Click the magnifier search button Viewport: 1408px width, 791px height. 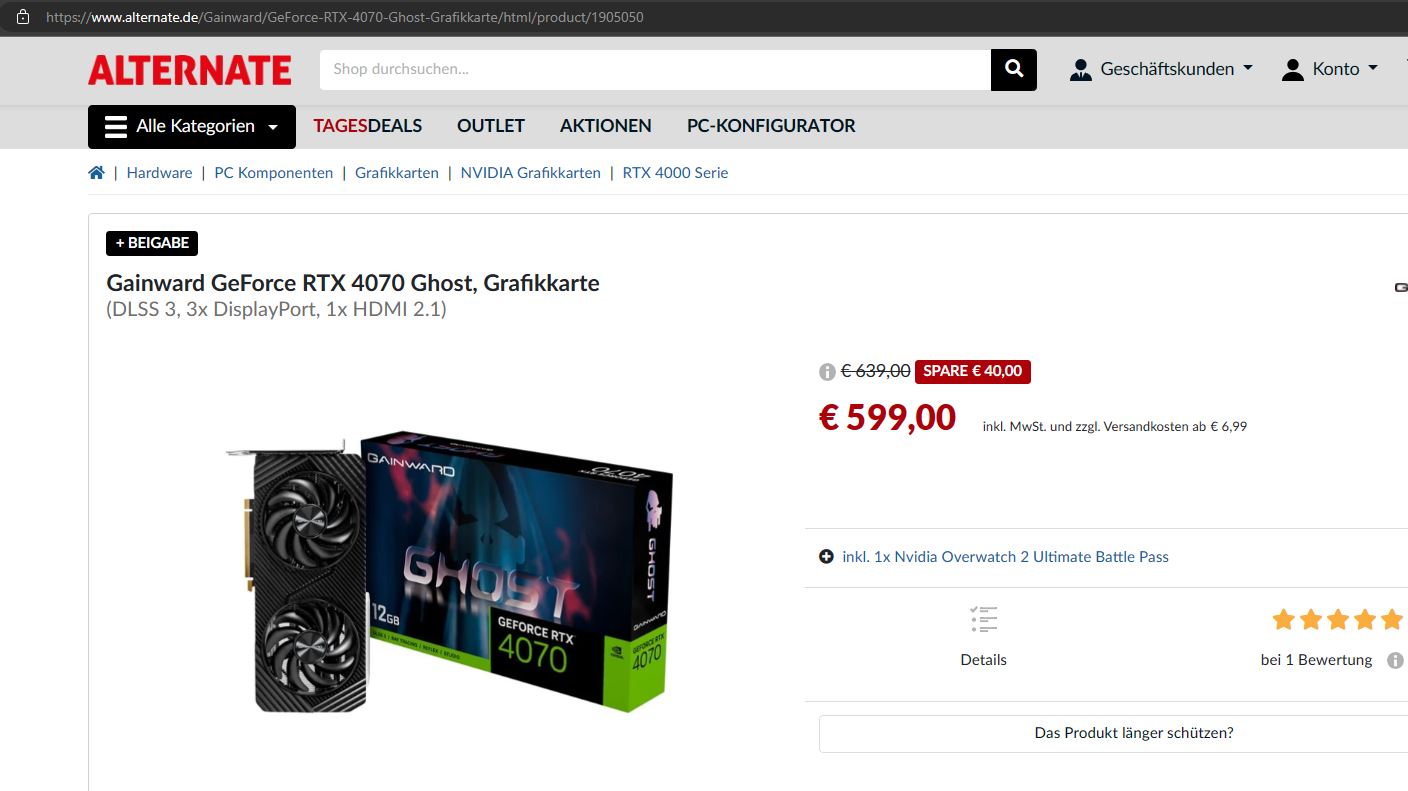[1014, 69]
